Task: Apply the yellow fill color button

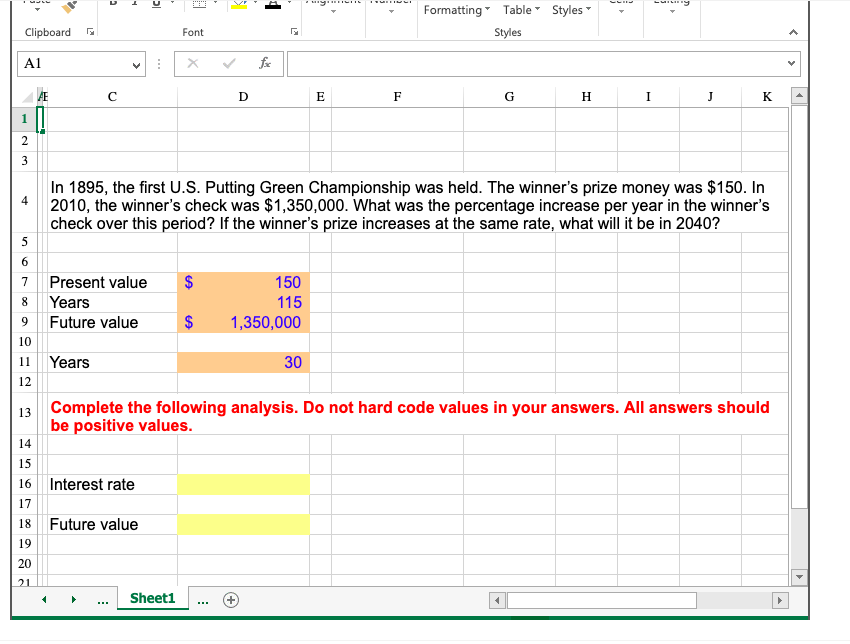Action: pyautogui.click(x=239, y=5)
